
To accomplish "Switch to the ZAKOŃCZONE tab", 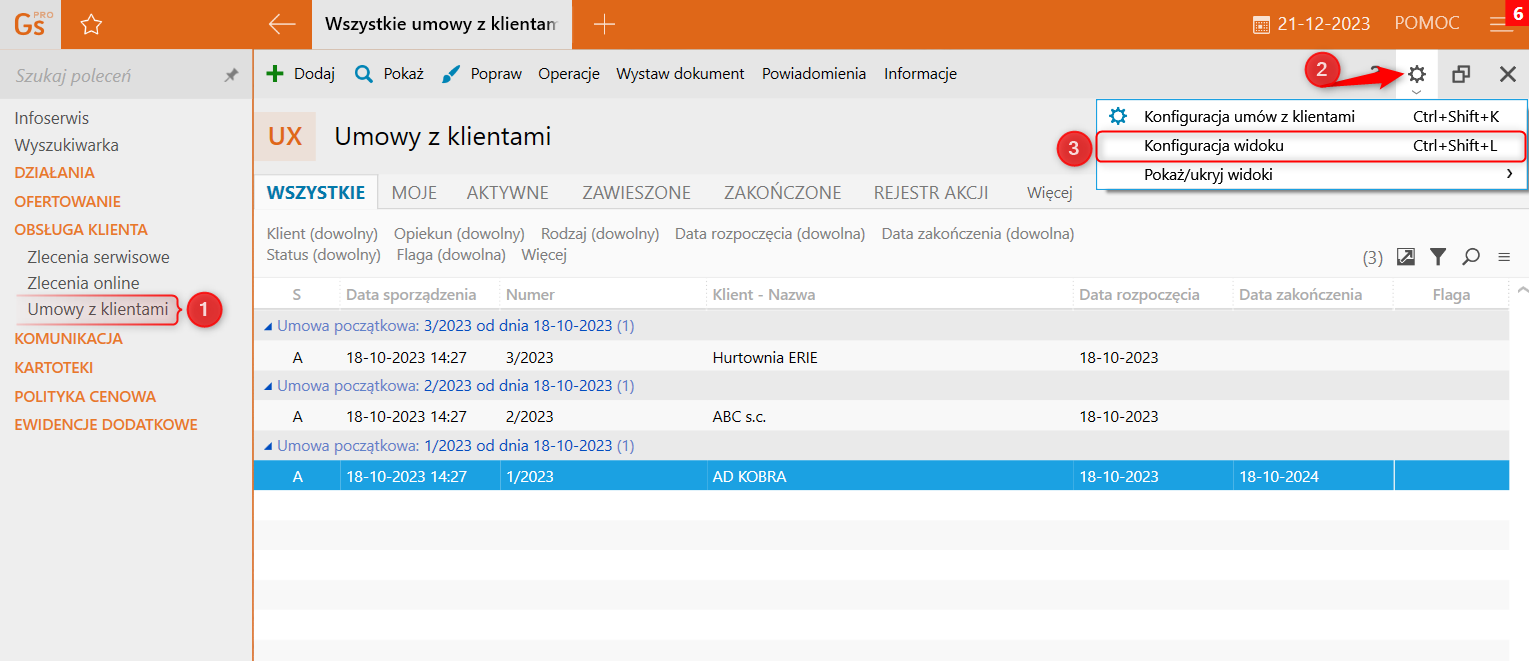I will click(x=782, y=193).
